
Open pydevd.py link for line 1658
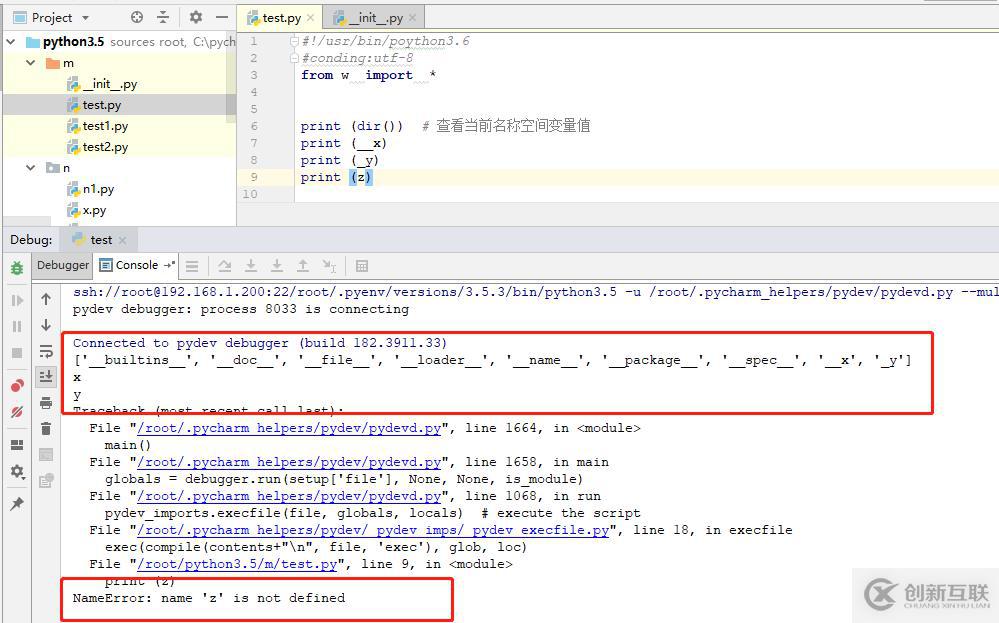tap(289, 462)
